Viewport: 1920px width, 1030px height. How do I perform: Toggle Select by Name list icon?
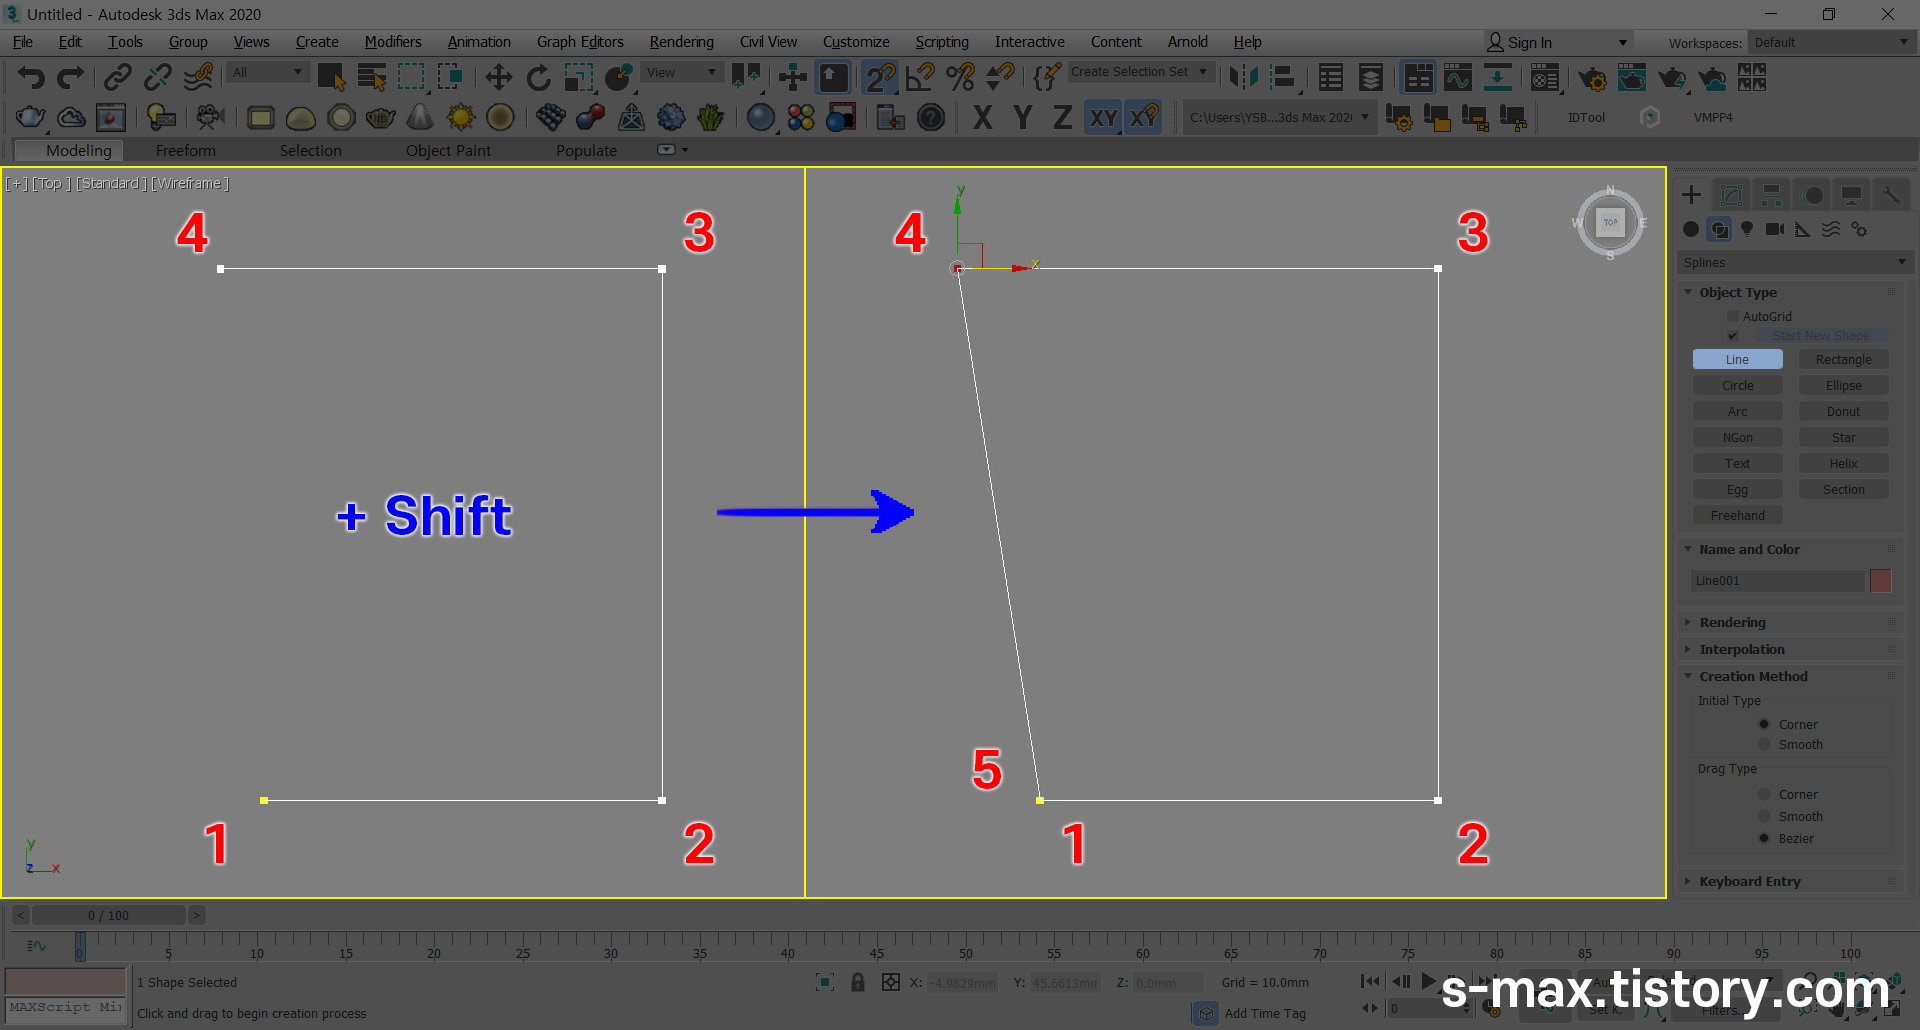pyautogui.click(x=371, y=77)
